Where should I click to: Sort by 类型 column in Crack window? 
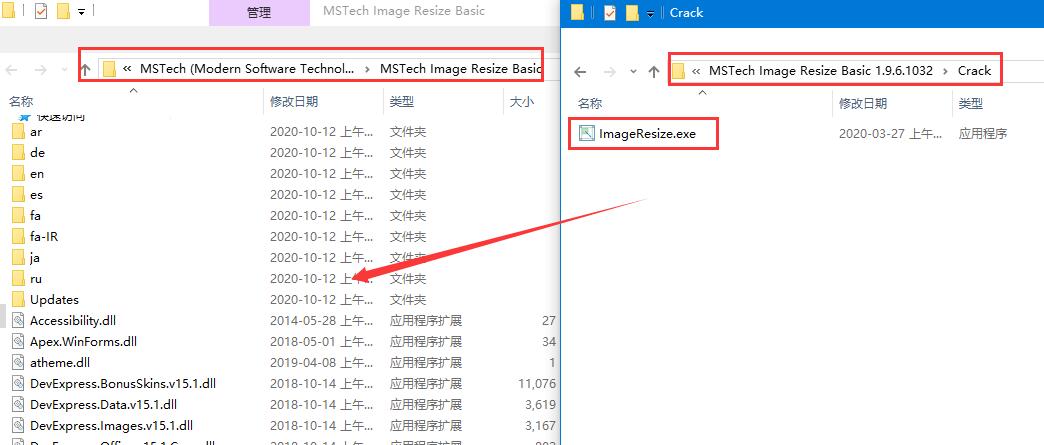(x=971, y=103)
